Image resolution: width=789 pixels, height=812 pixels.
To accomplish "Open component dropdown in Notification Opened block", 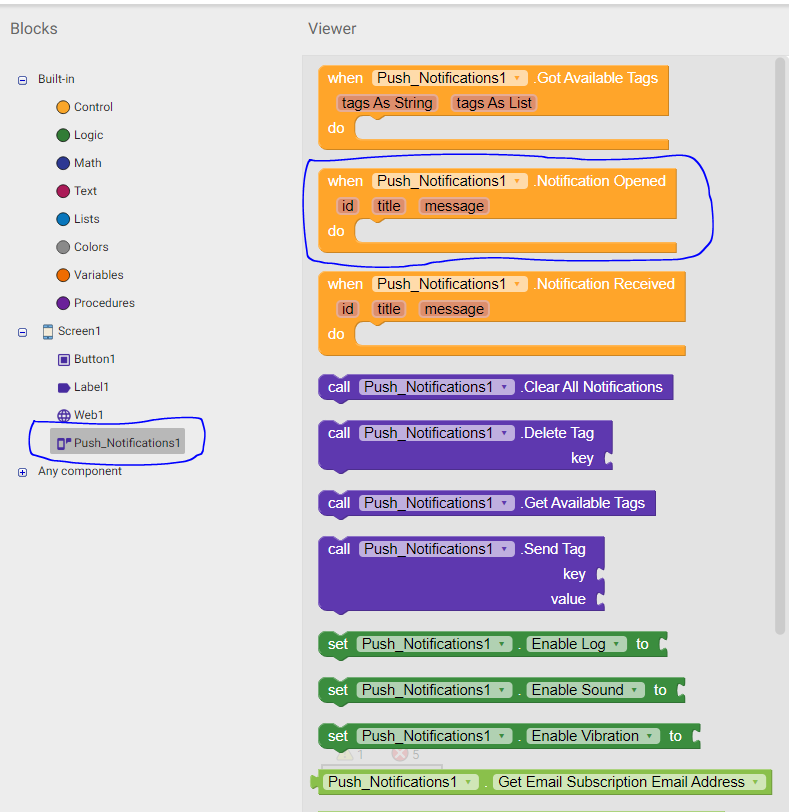I will [x=517, y=181].
